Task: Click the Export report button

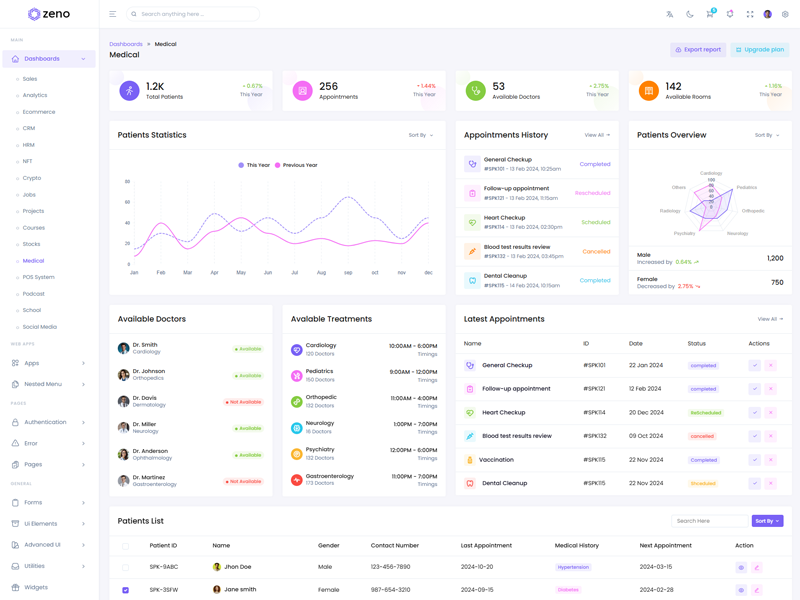Action: point(698,49)
